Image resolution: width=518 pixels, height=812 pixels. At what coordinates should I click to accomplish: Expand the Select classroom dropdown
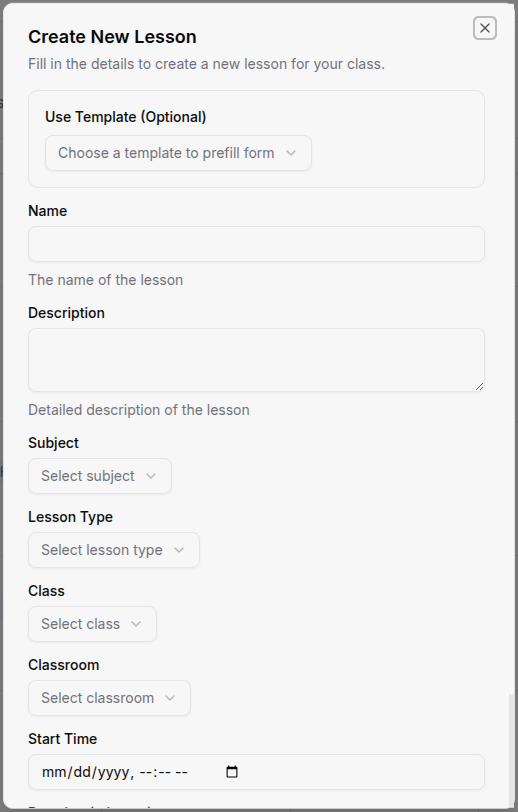[109, 698]
